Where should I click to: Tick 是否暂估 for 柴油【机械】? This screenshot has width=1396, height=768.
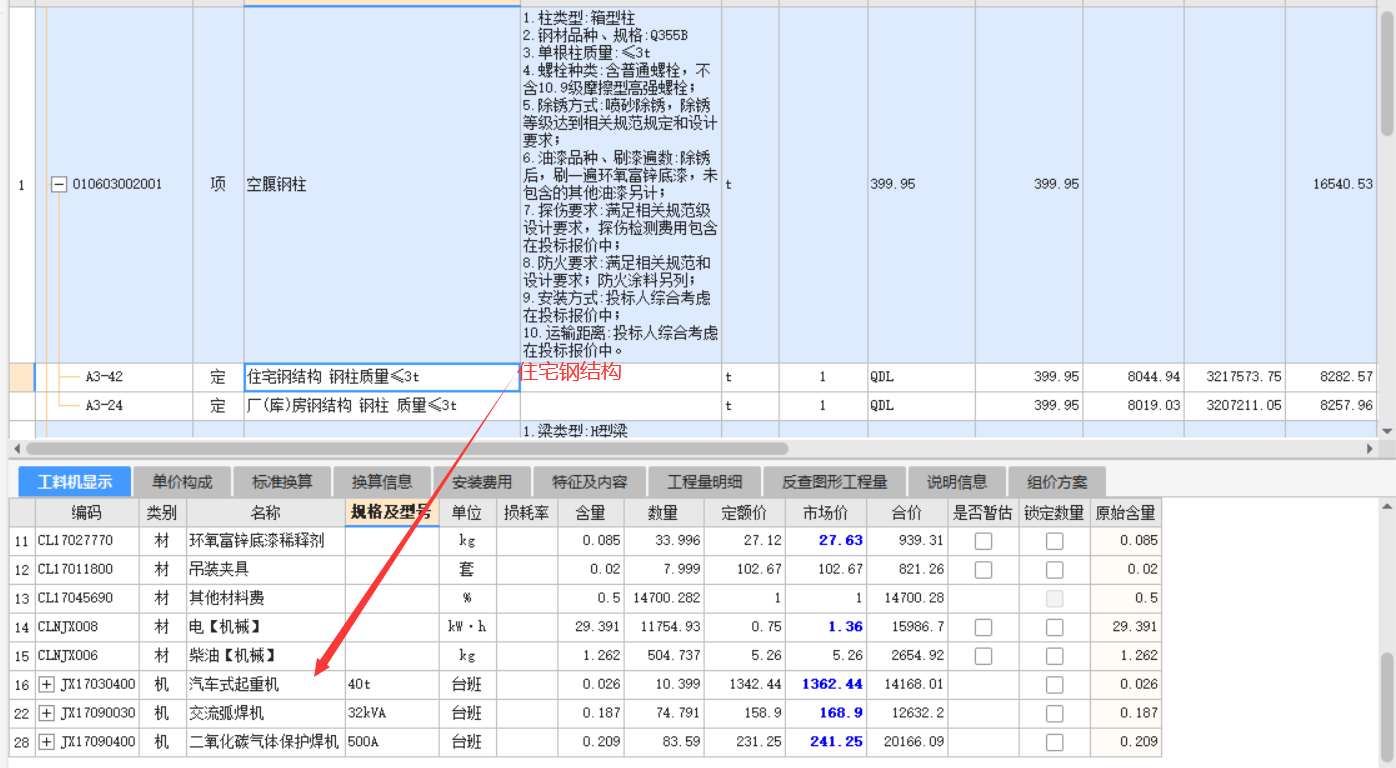(x=984, y=656)
